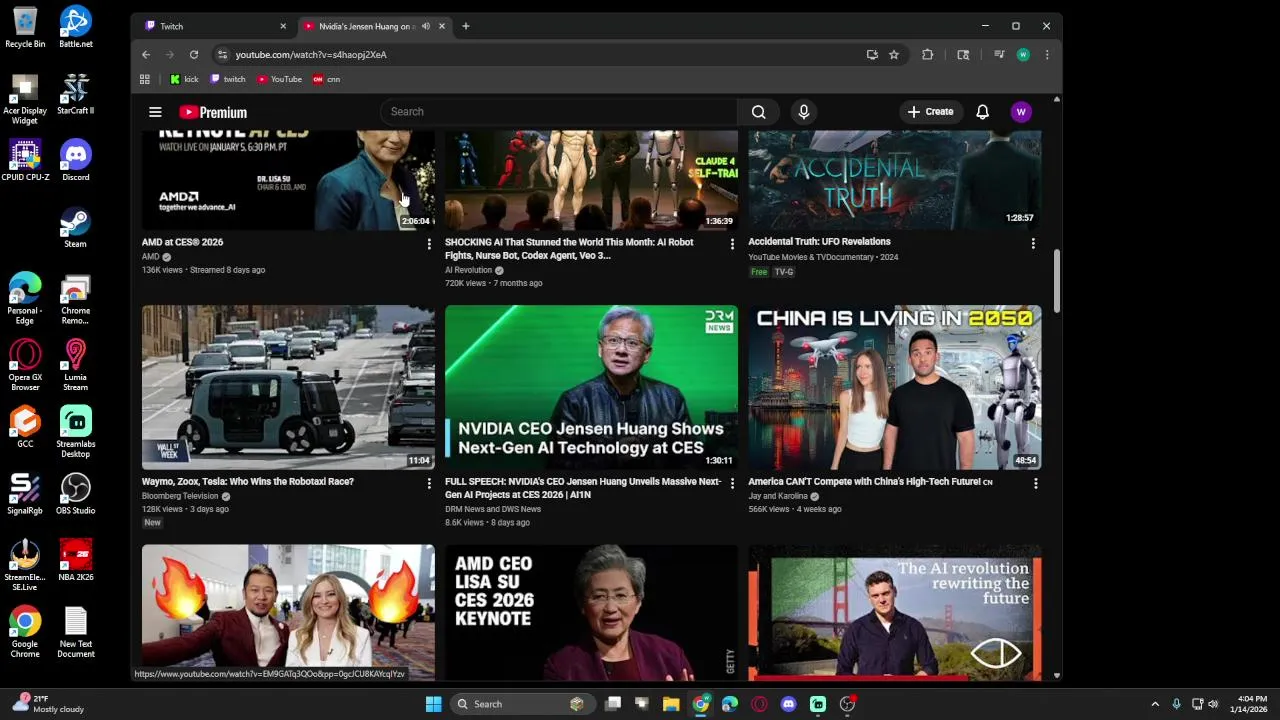Show hidden system tray icons chevron
The image size is (1280, 720).
point(1155,704)
